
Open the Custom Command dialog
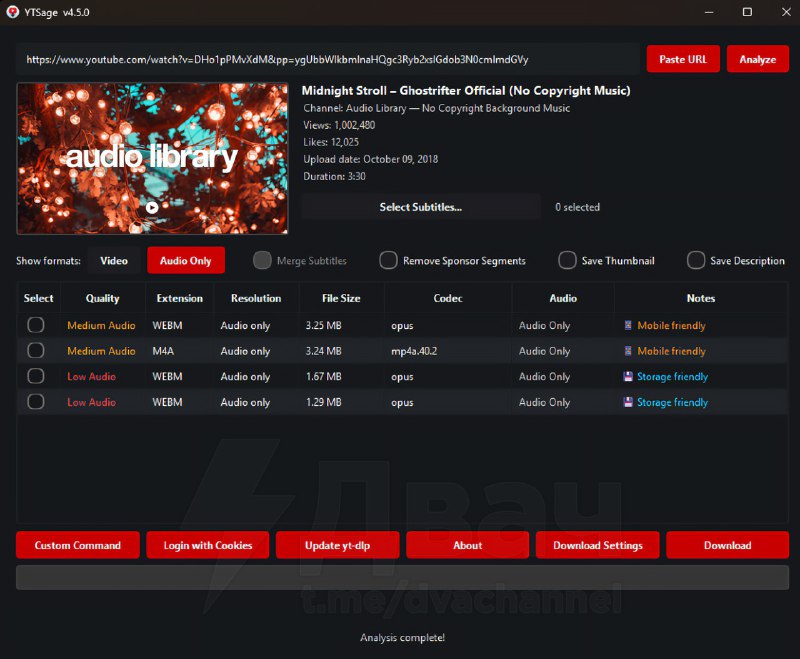(78, 545)
